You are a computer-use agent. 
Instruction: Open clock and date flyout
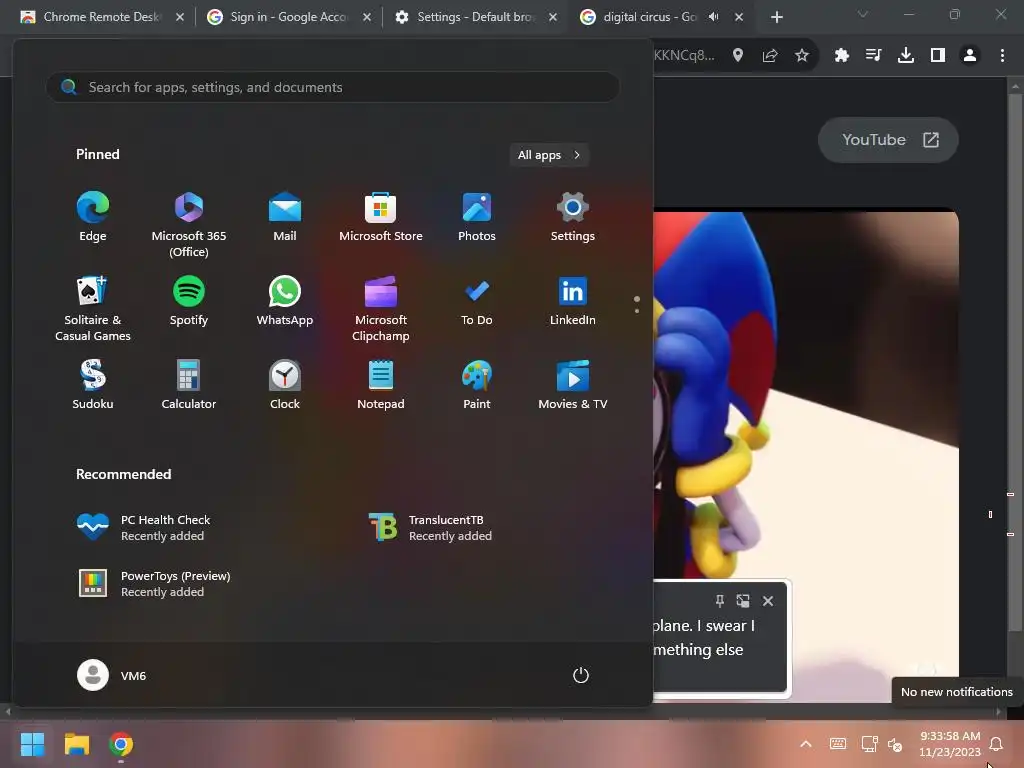[950, 744]
